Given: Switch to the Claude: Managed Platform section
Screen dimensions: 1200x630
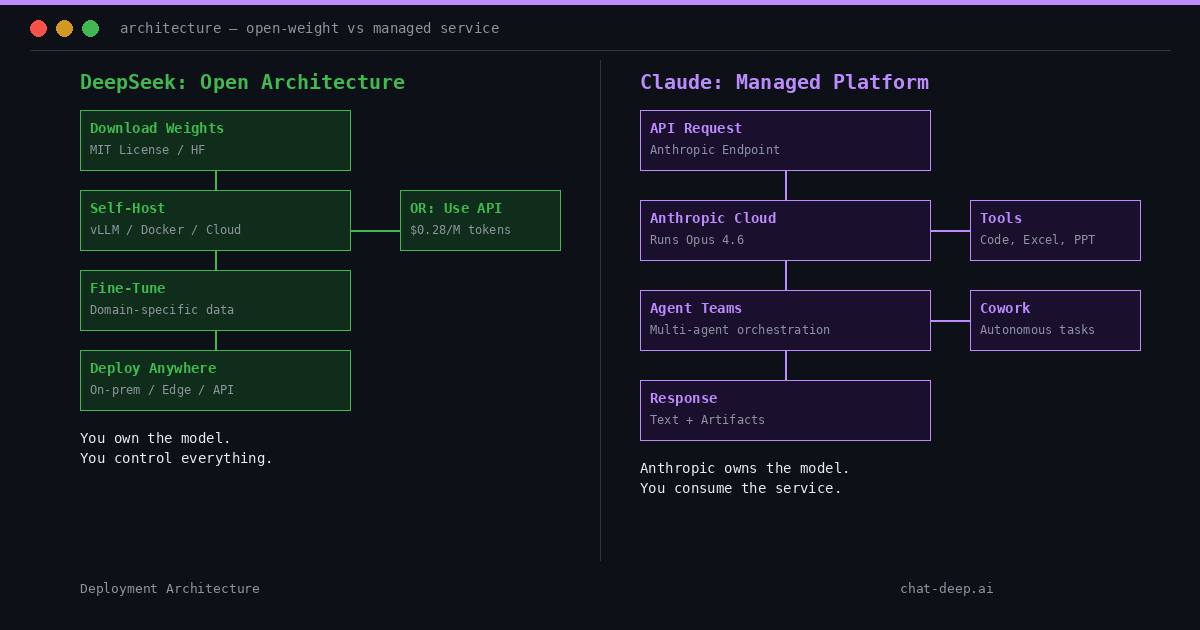Looking at the screenshot, I should [x=785, y=82].
